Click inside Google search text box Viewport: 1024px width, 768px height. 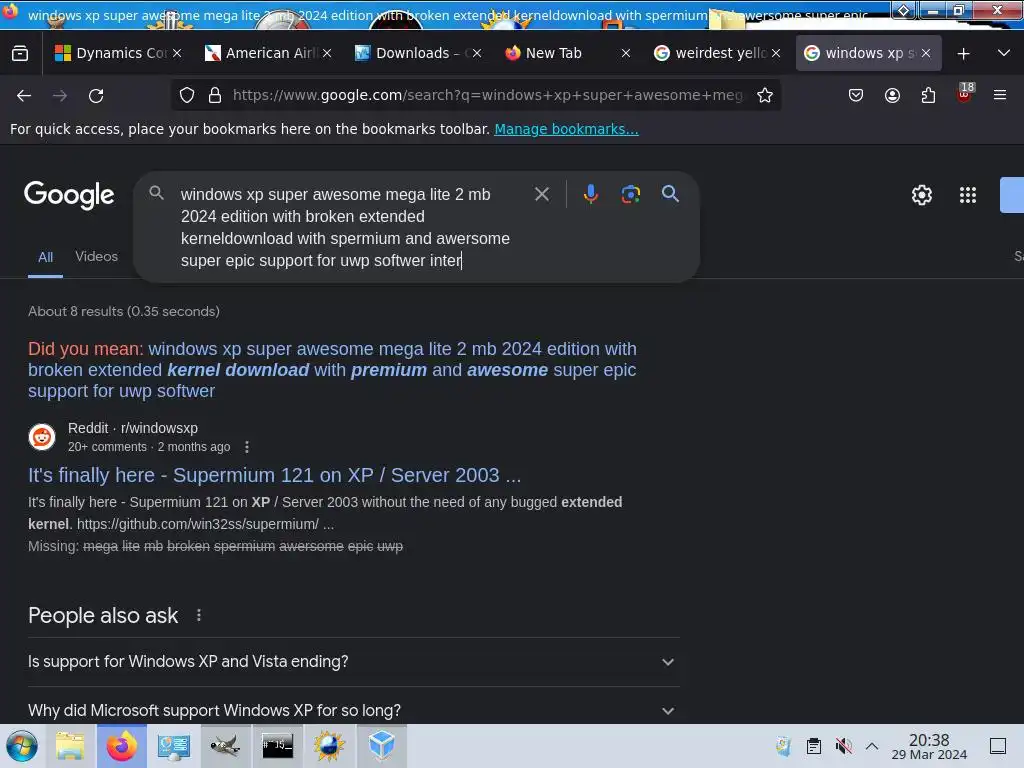pyautogui.click(x=345, y=227)
